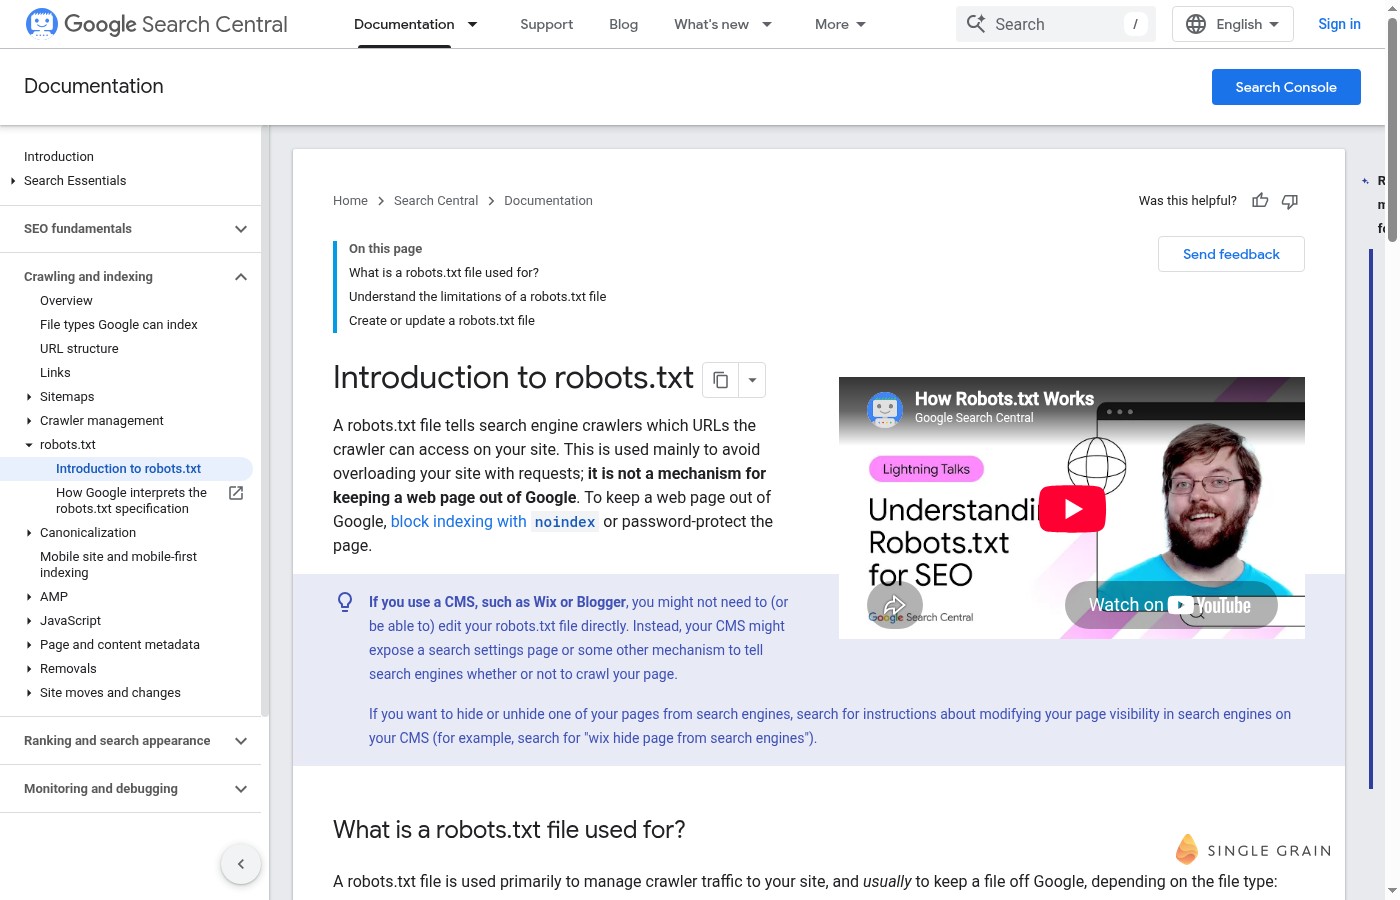Play the How Robots.txt Works video
Image resolution: width=1400 pixels, height=900 pixels.
click(x=1072, y=509)
